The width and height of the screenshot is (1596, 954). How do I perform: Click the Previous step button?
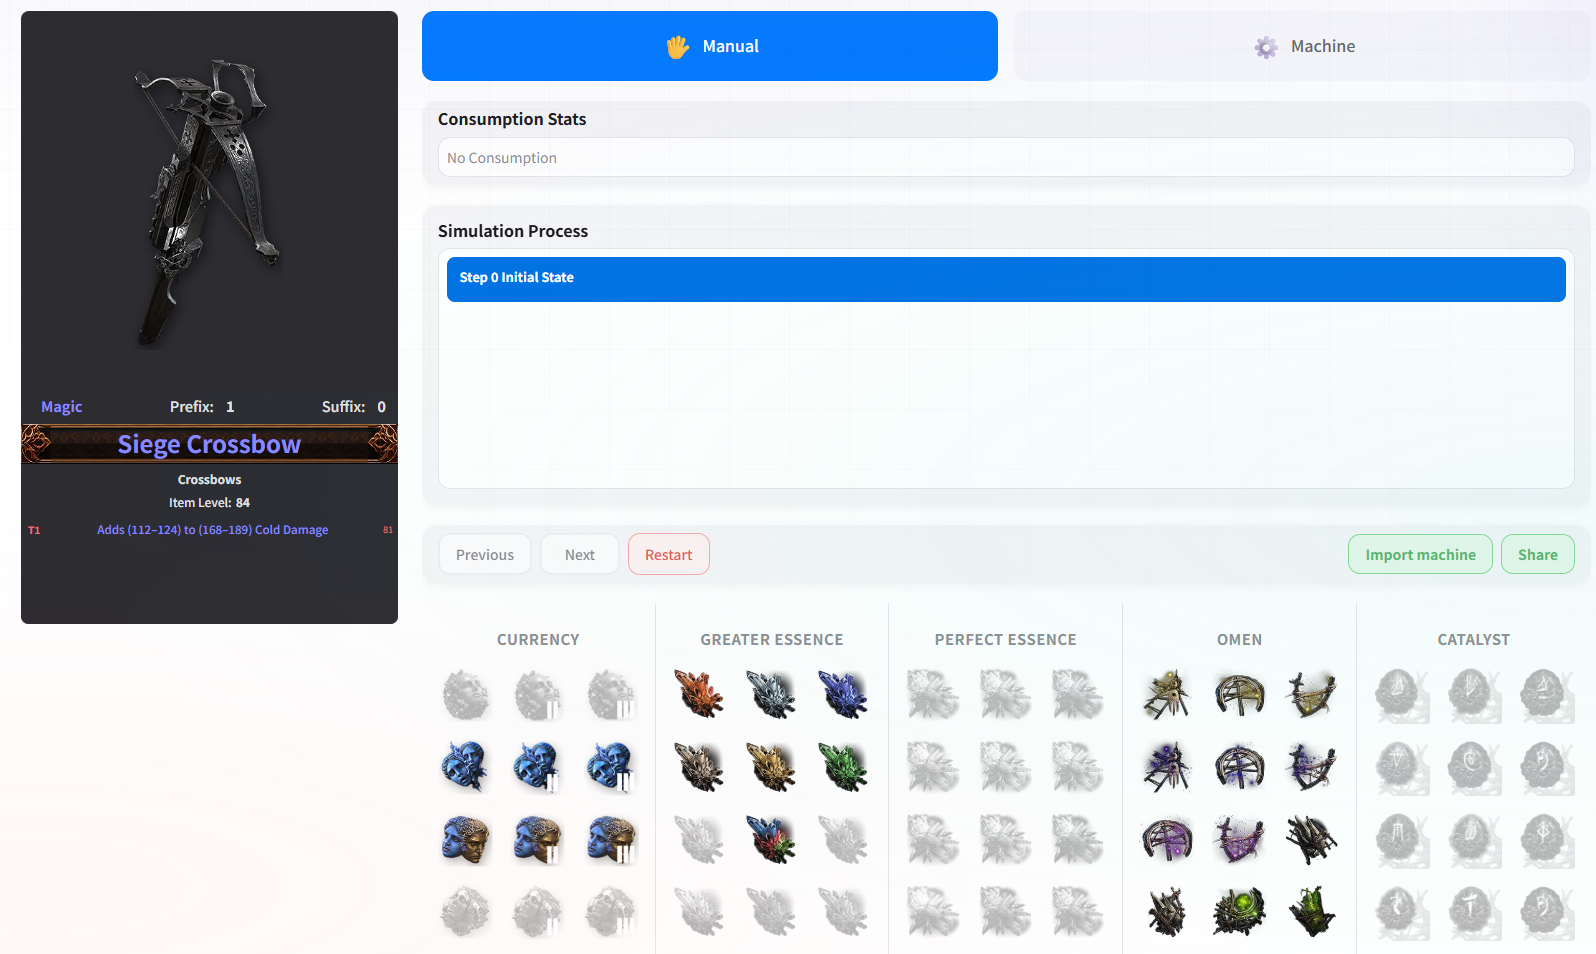(x=485, y=555)
